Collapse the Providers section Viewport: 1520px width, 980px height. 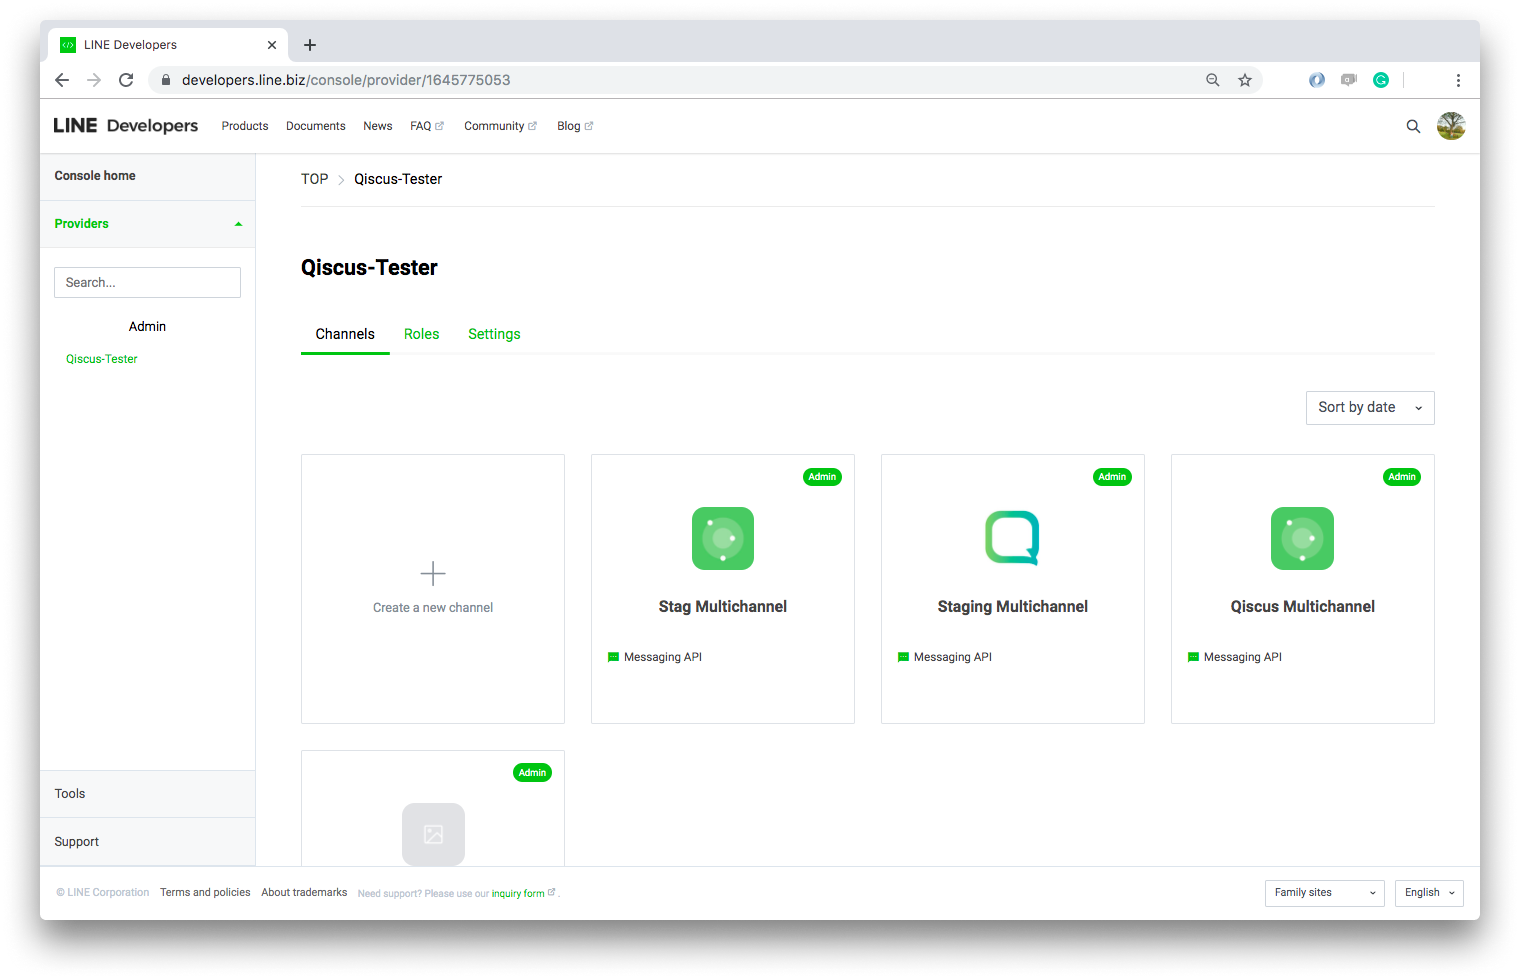tap(147, 224)
